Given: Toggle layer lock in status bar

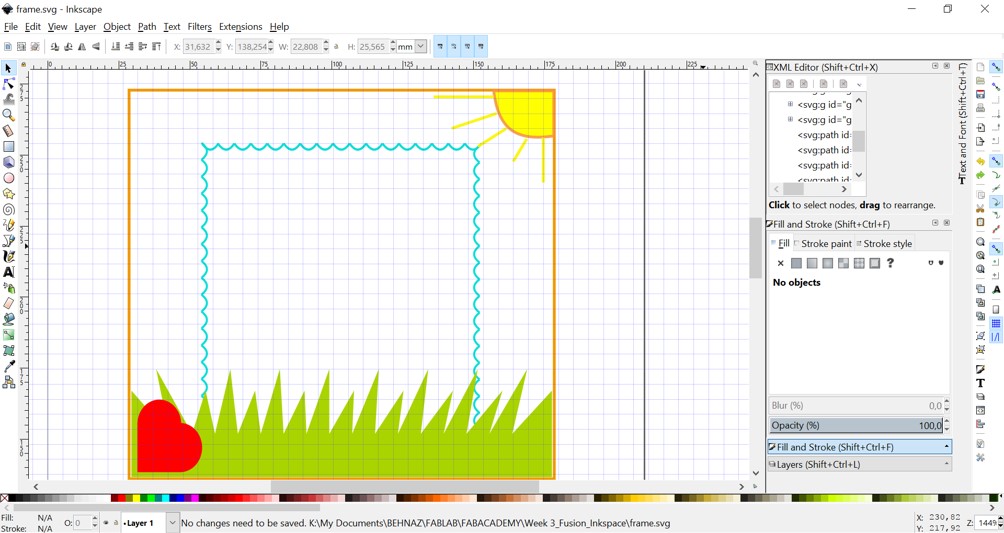Looking at the screenshot, I should (x=116, y=523).
